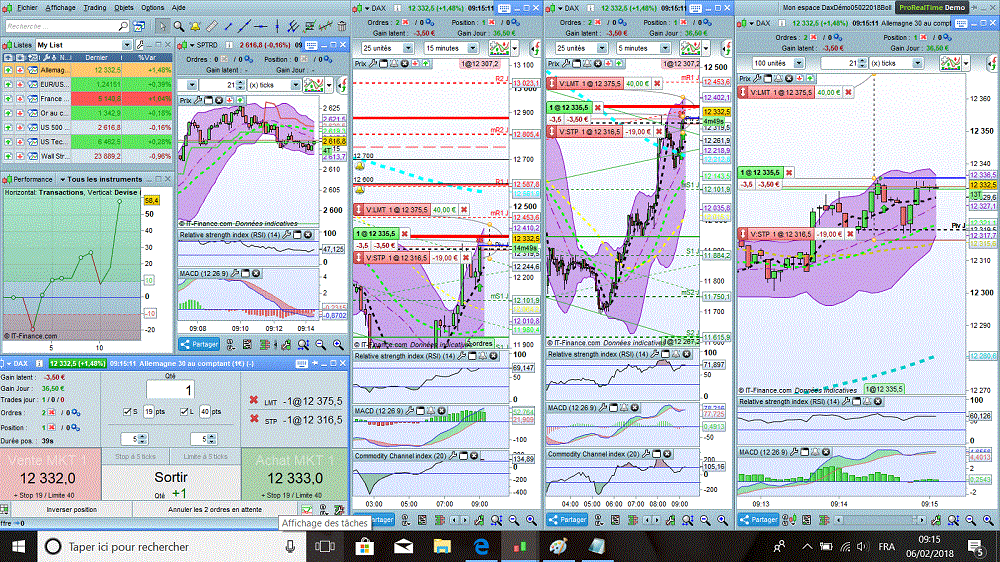Open the Trading menu

[94, 8]
